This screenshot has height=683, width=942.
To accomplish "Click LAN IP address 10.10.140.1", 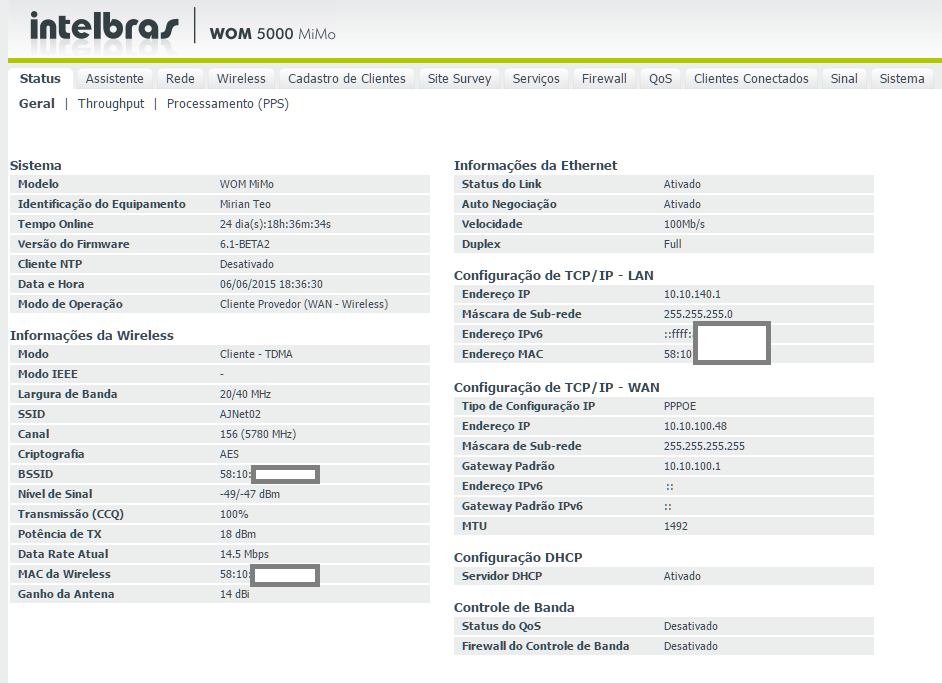I will coord(692,294).
